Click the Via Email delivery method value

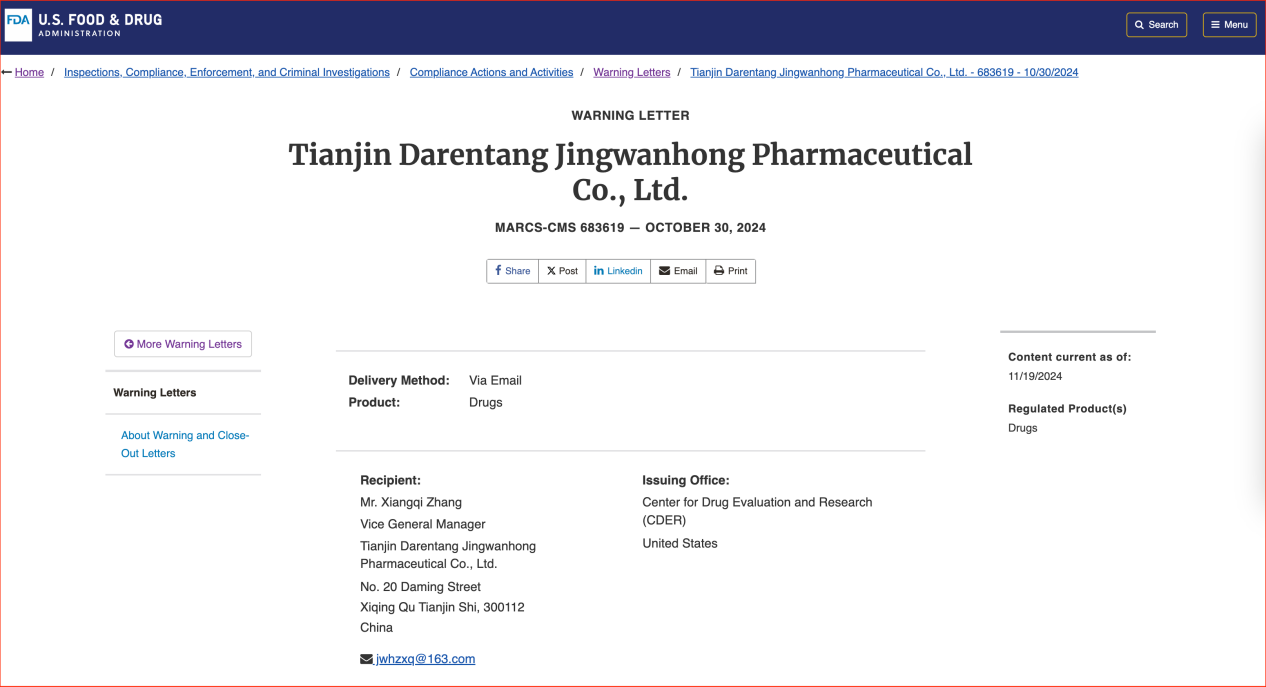pyautogui.click(x=495, y=380)
